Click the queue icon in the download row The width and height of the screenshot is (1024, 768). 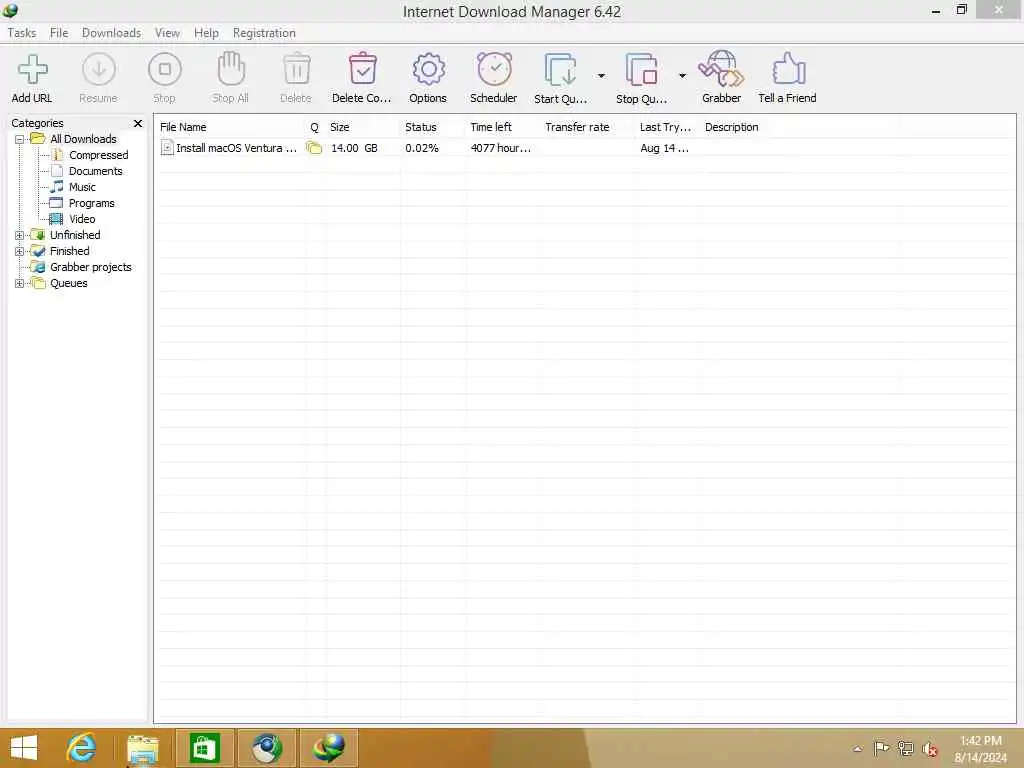(314, 148)
